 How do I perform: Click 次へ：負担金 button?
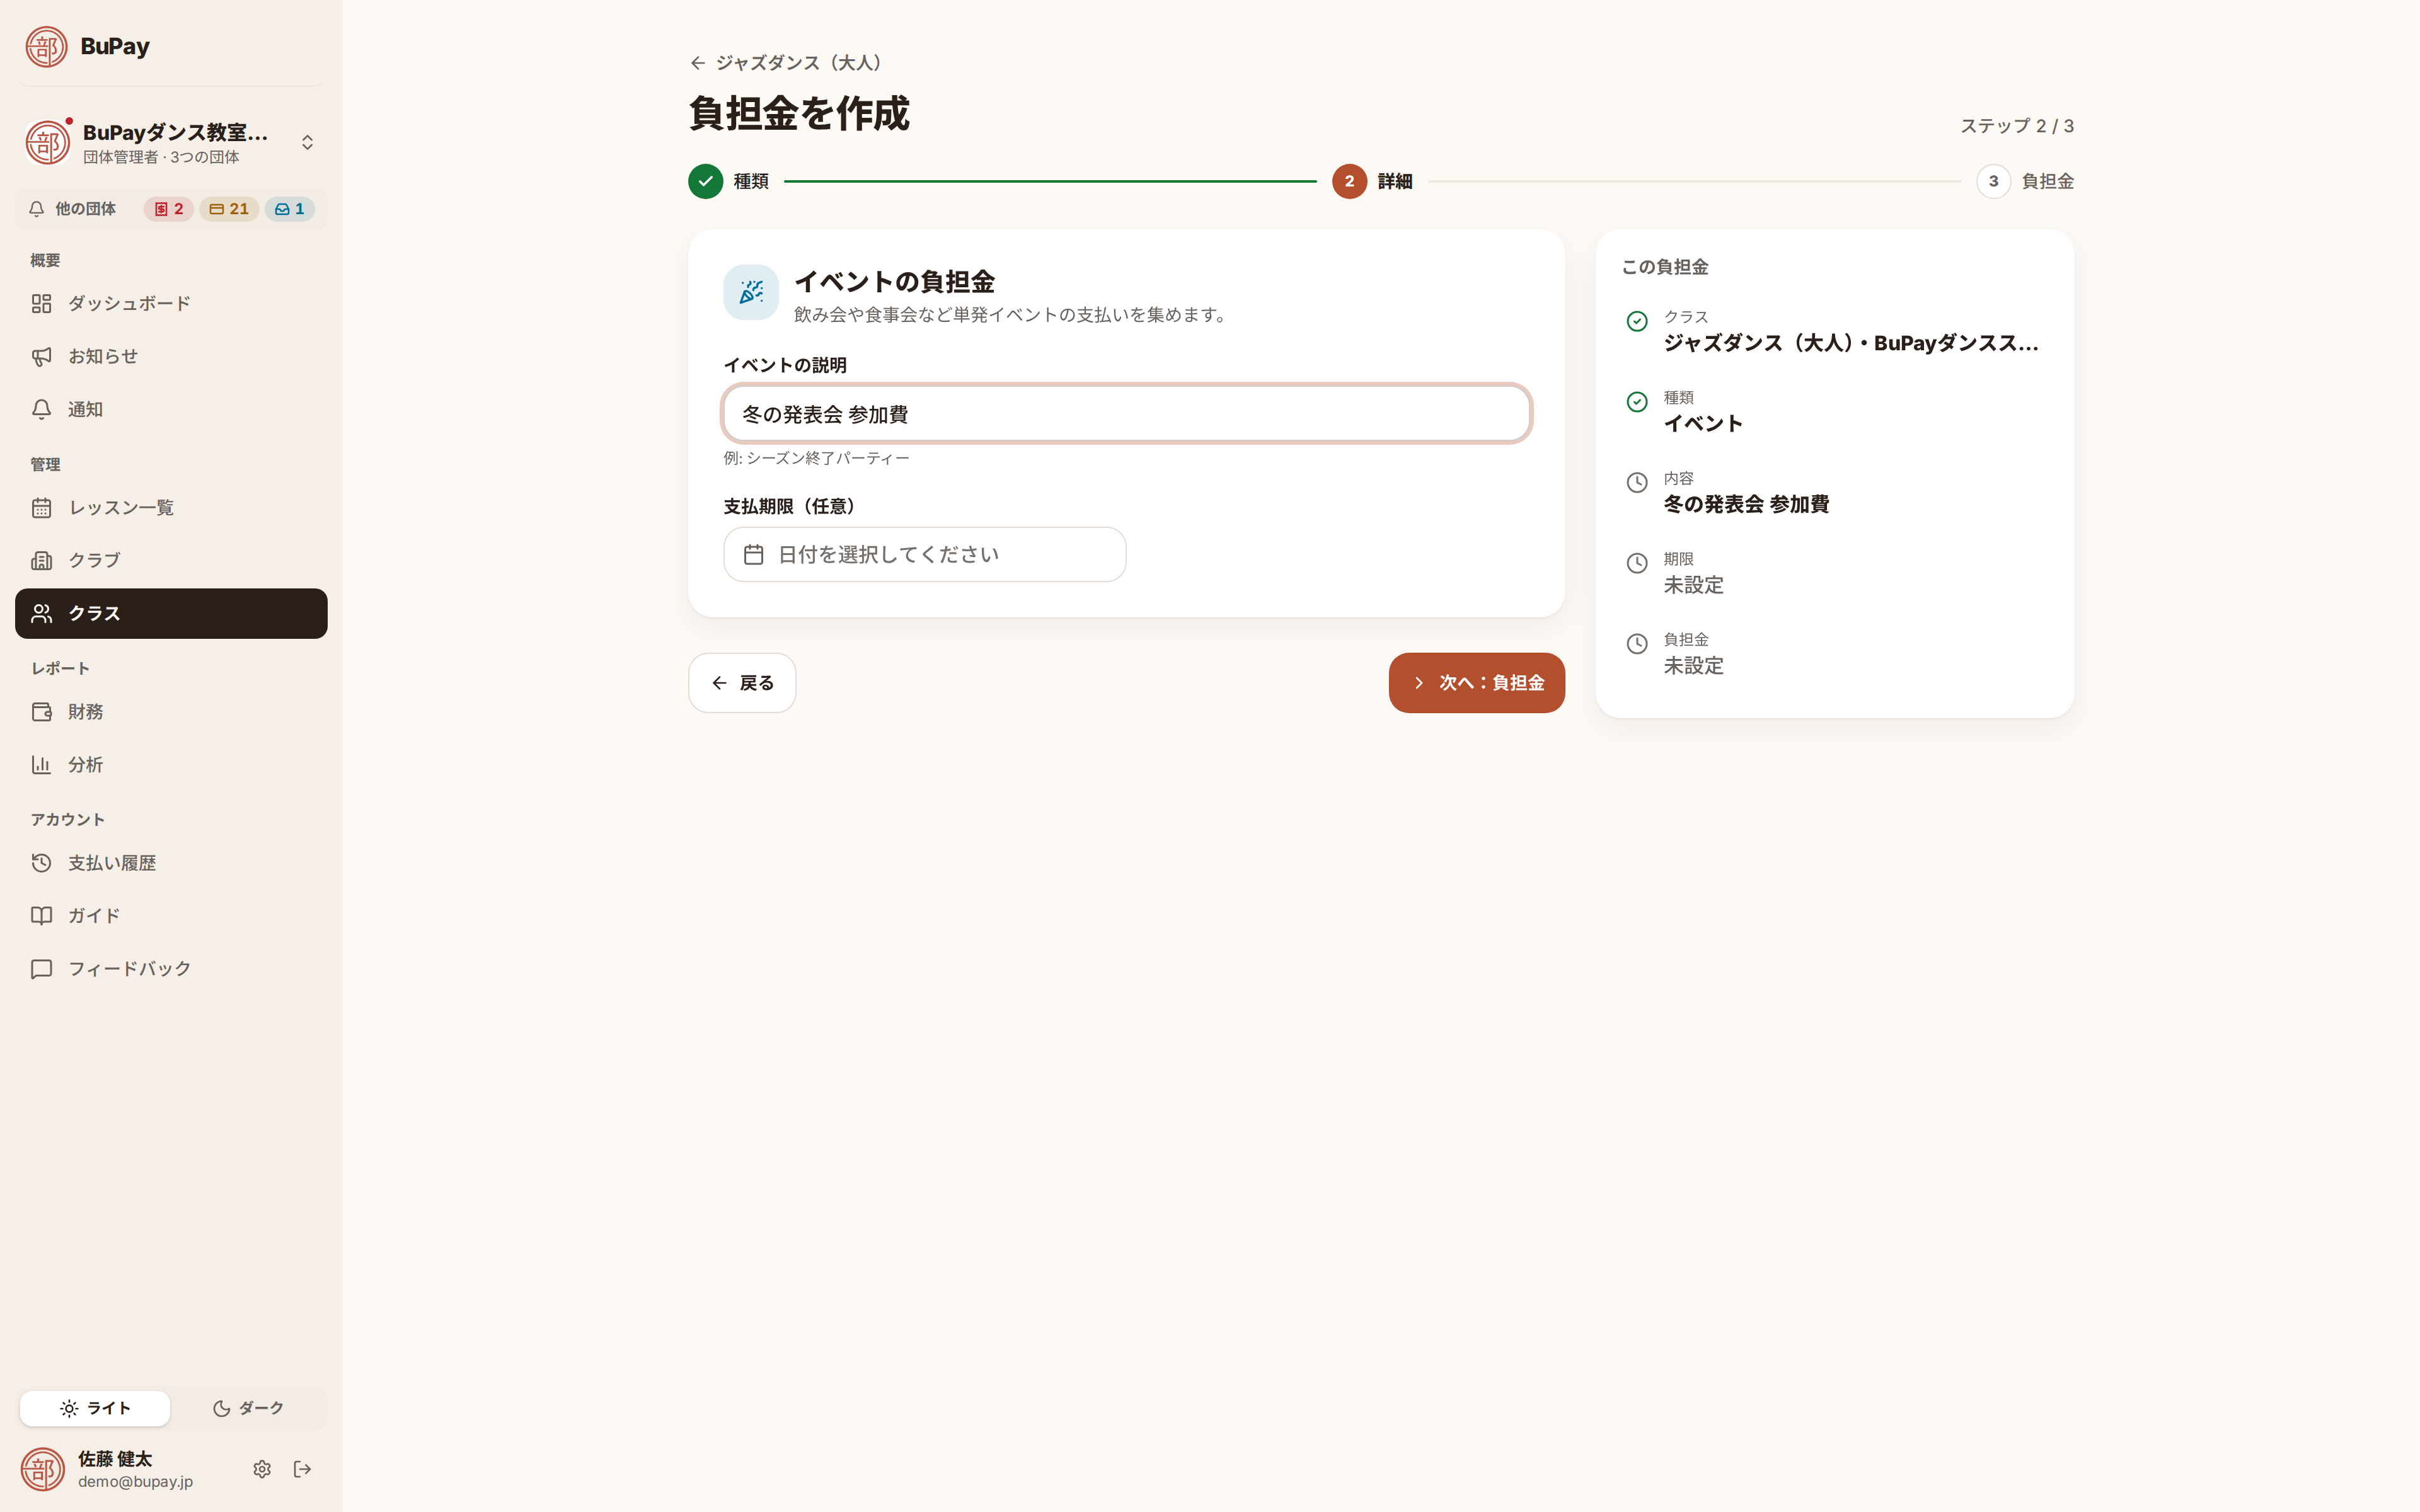click(x=1476, y=683)
